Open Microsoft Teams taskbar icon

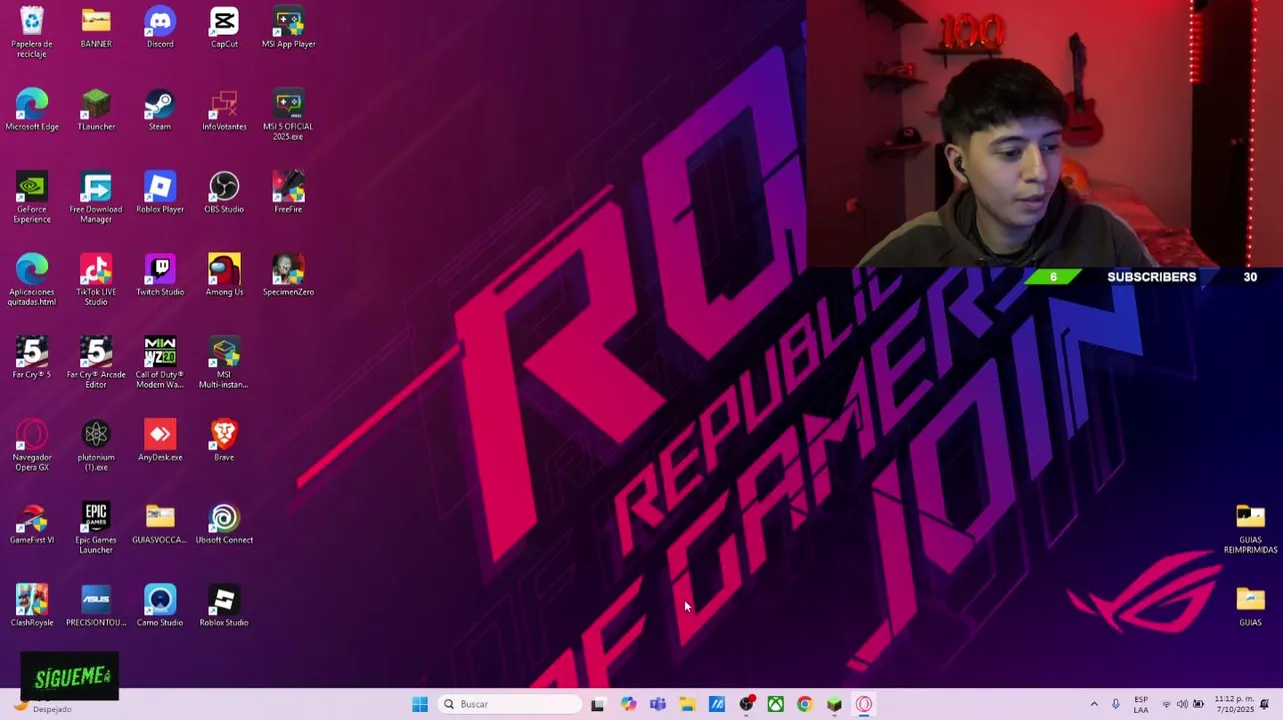[x=658, y=704]
